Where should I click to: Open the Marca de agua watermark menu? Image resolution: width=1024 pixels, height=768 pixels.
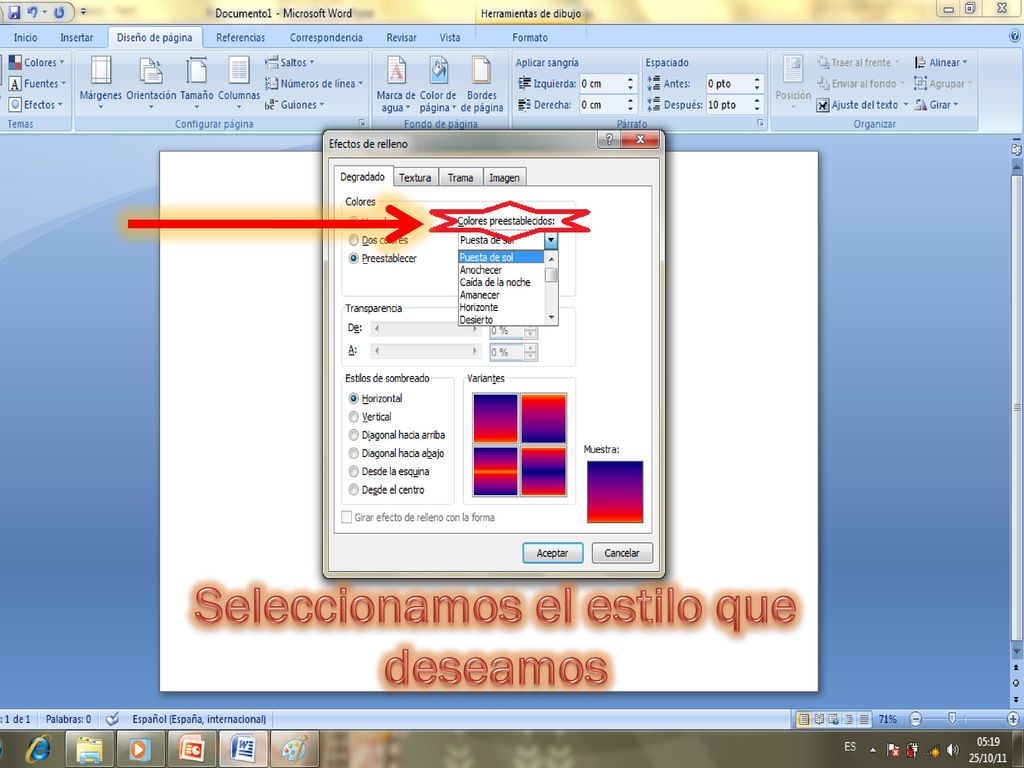click(x=396, y=84)
